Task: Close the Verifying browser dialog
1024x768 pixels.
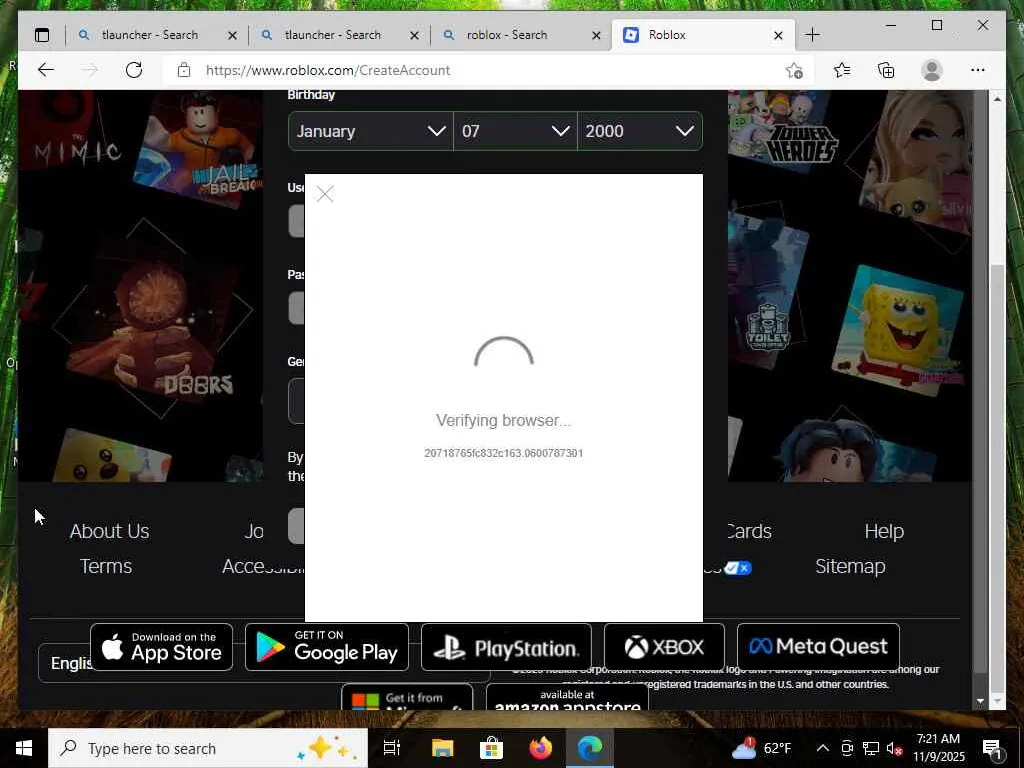Action: [x=325, y=194]
